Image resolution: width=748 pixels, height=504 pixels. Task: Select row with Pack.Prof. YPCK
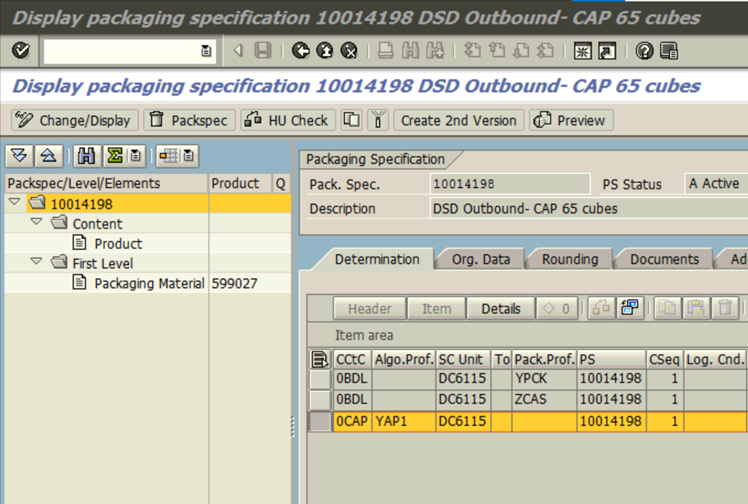pyautogui.click(x=320, y=380)
